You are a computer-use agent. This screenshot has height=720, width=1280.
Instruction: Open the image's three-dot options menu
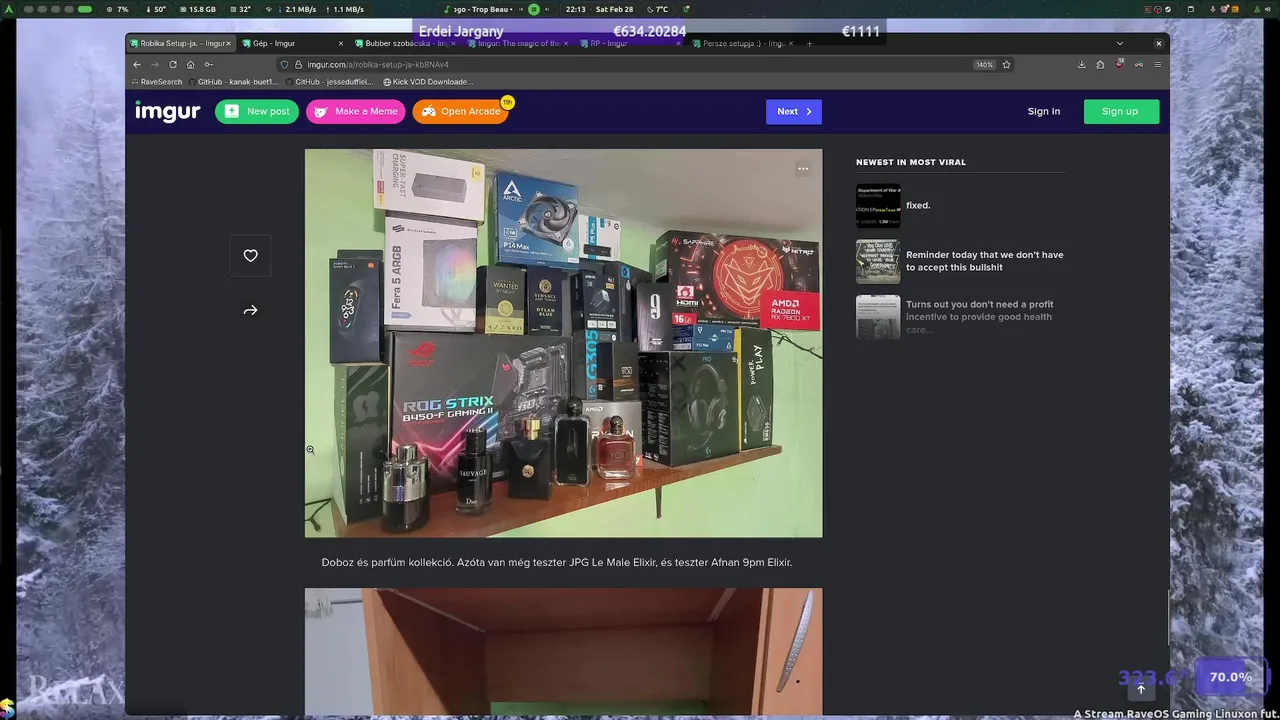[x=803, y=169]
